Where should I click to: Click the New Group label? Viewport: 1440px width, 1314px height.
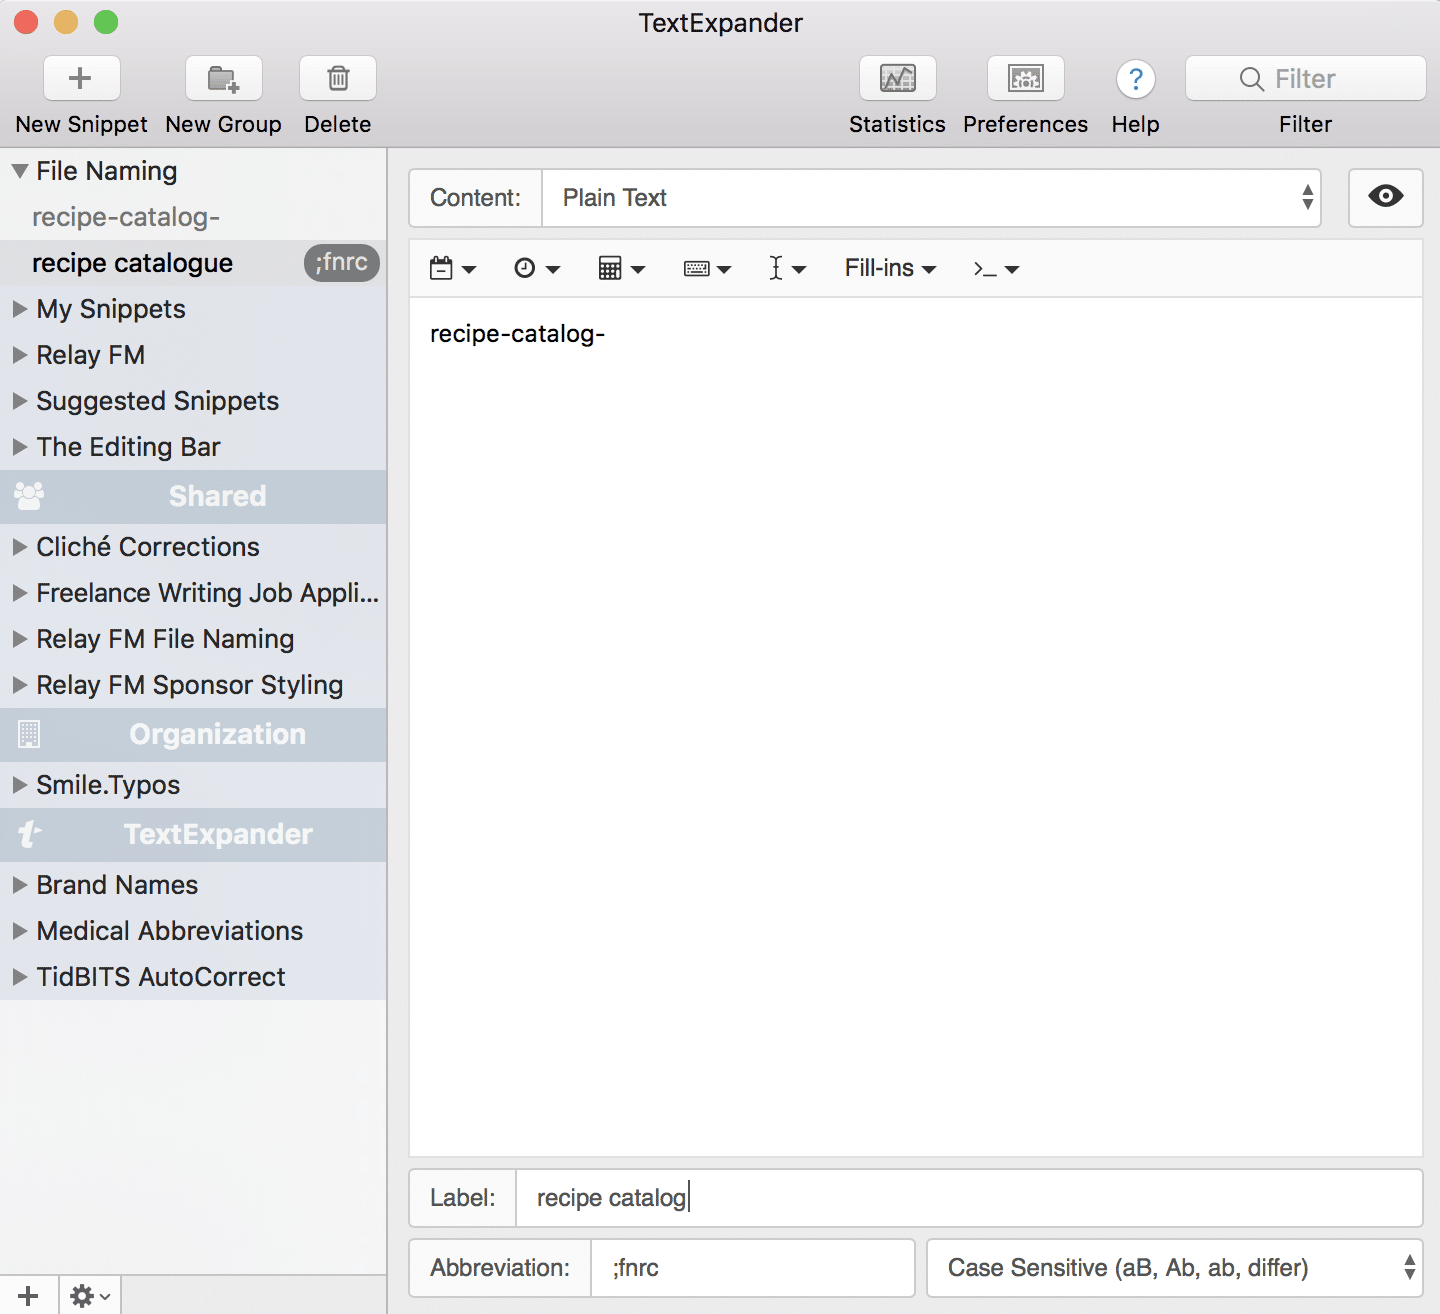[223, 124]
